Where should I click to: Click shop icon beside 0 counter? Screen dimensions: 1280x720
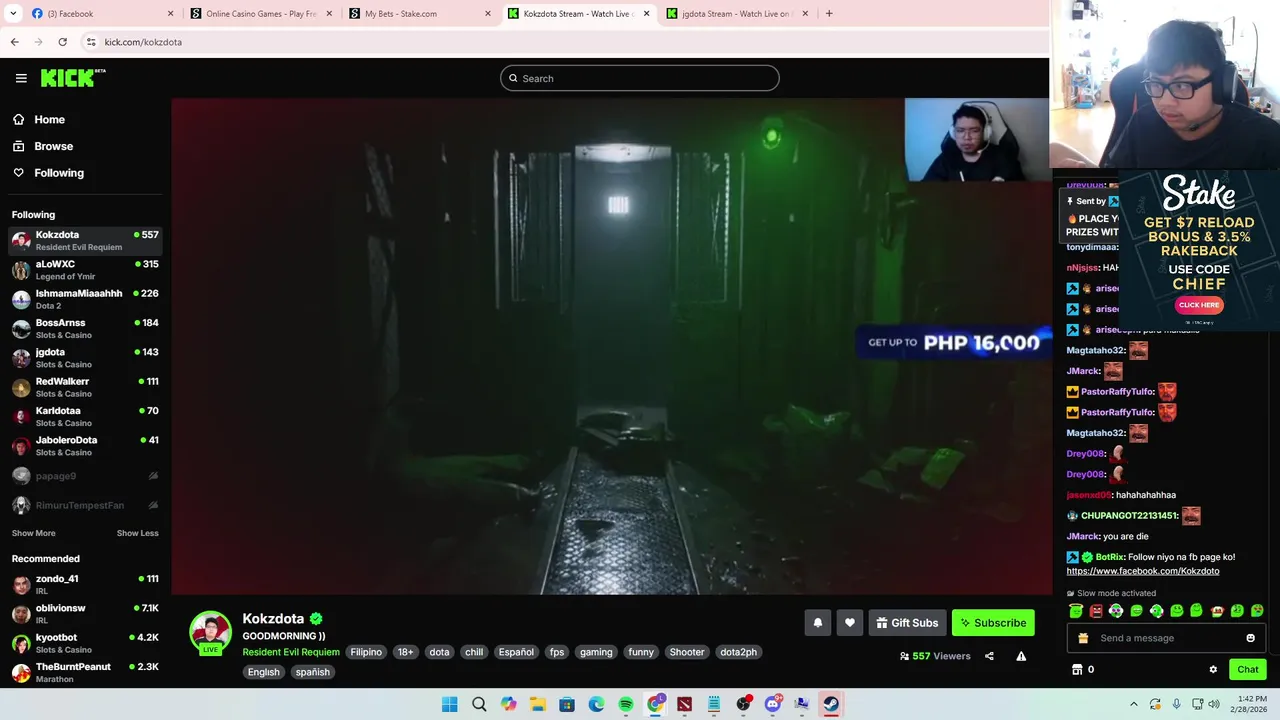click(x=1077, y=670)
